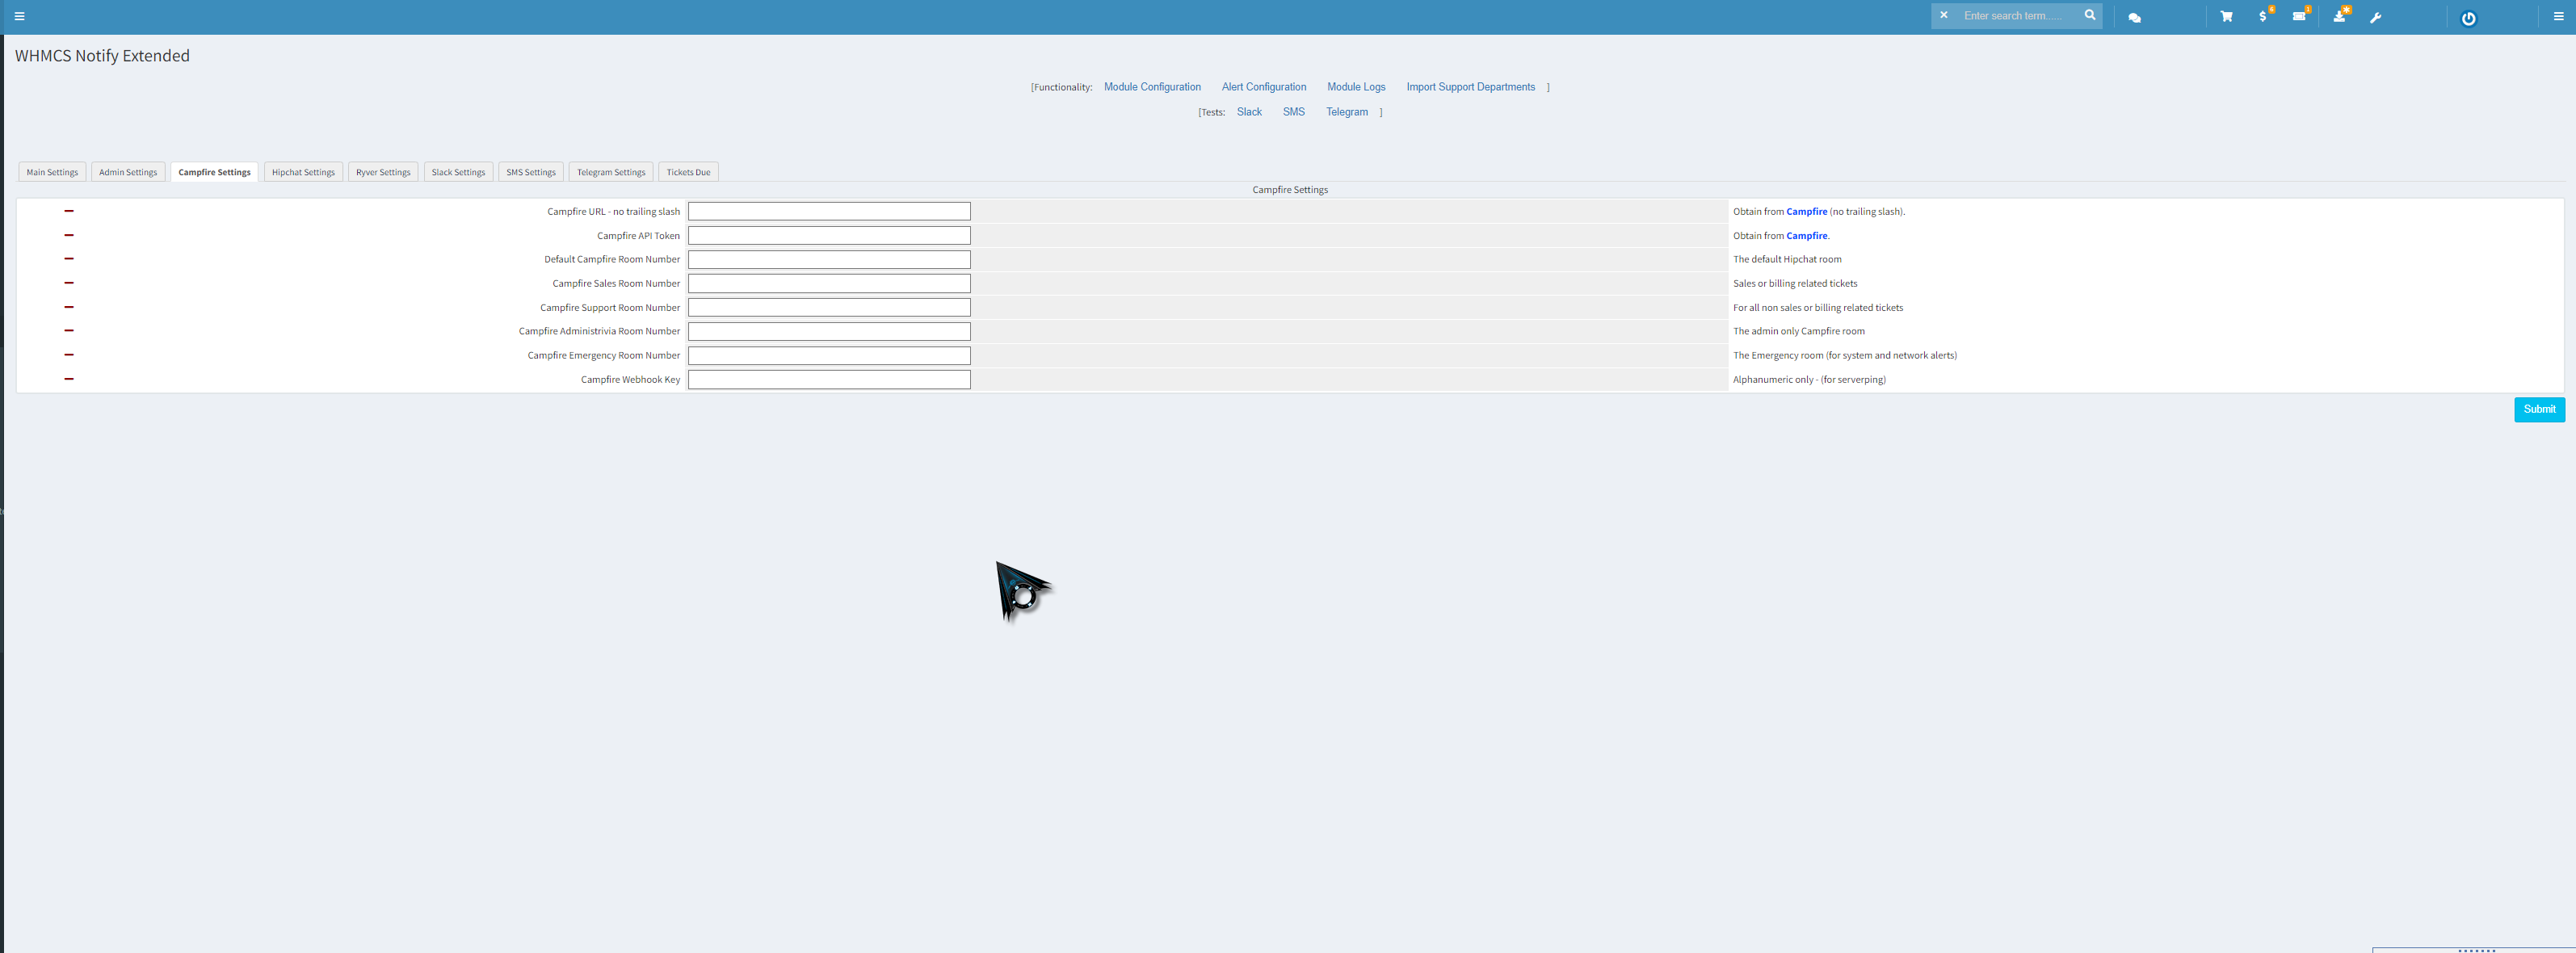Open the support tickets icon

[2300, 15]
